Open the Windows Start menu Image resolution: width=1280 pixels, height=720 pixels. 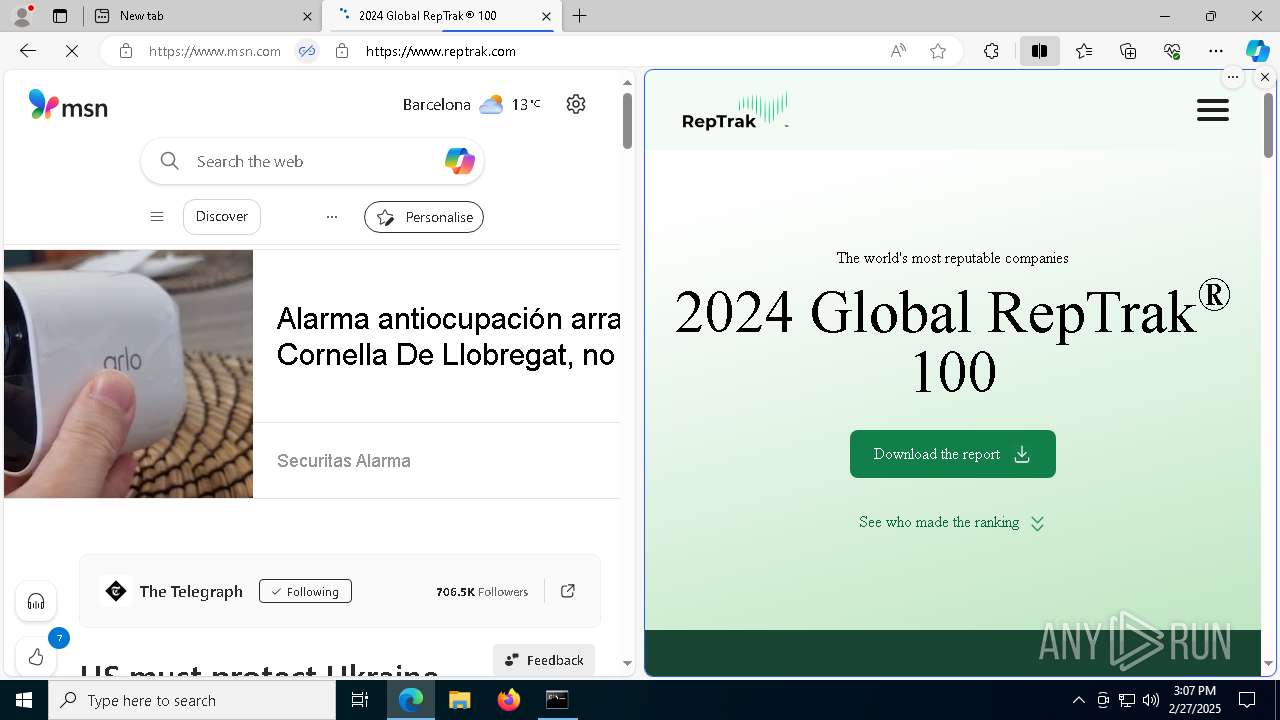click(x=24, y=700)
